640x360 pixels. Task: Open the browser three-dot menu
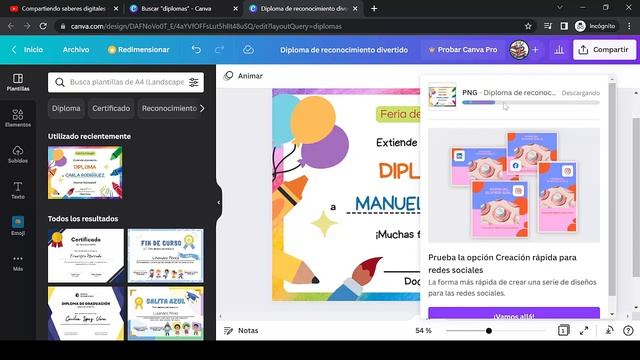pos(629,26)
